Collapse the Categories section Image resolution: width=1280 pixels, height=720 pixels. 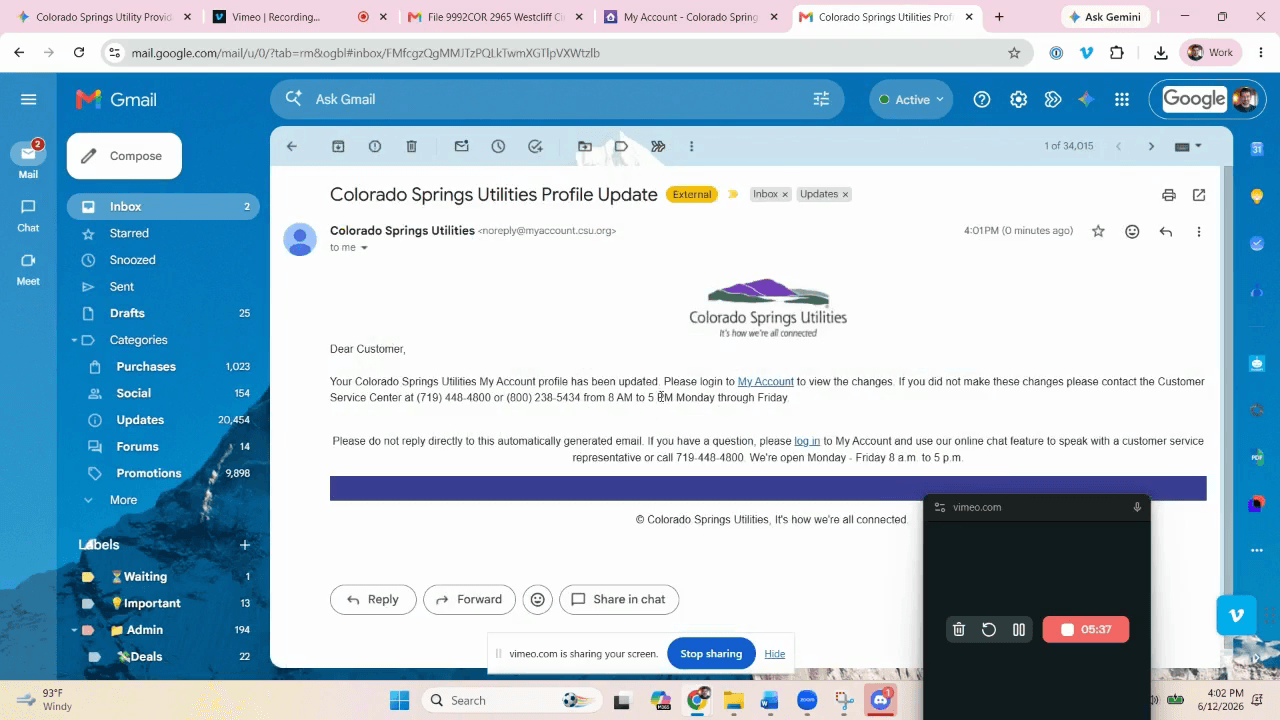[74, 340]
